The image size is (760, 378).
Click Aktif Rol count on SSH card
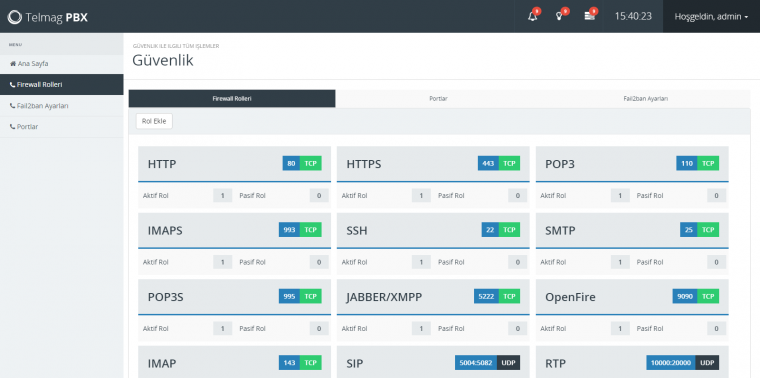(421, 262)
